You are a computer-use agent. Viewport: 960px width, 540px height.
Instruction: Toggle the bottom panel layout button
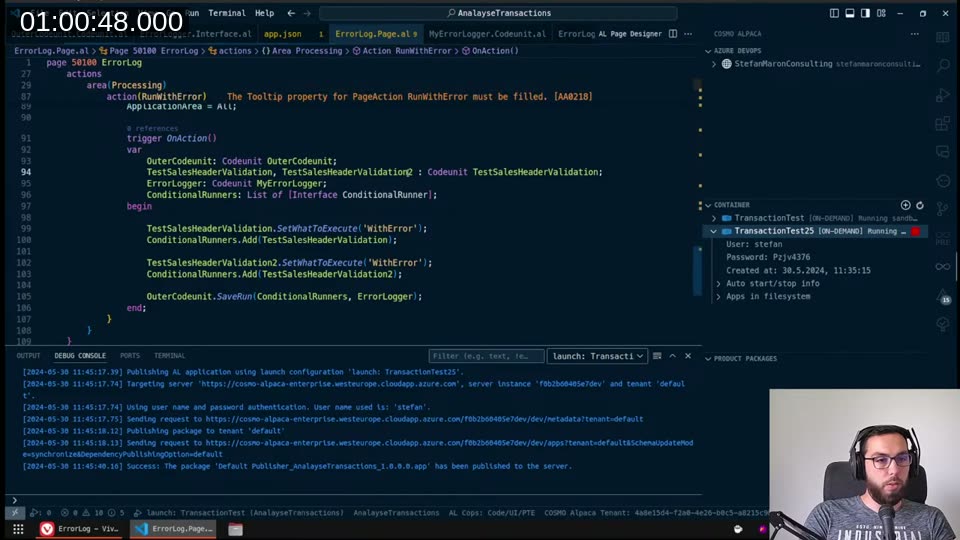(852, 13)
